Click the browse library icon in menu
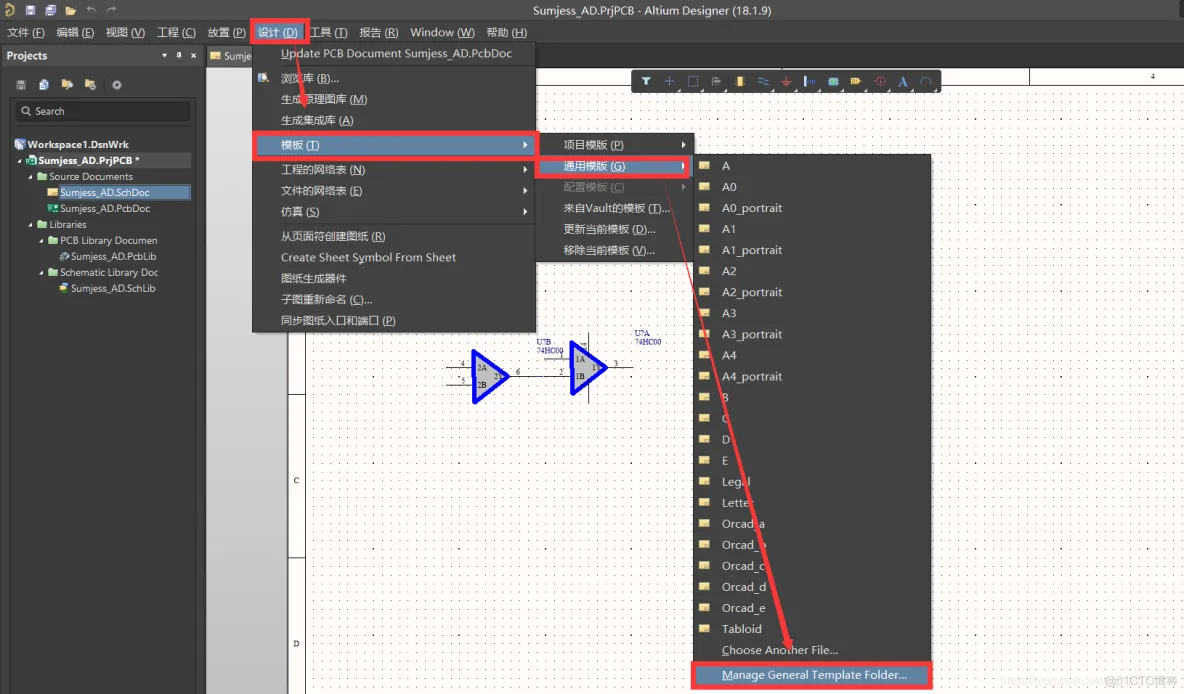The width and height of the screenshot is (1184, 694). 264,78
